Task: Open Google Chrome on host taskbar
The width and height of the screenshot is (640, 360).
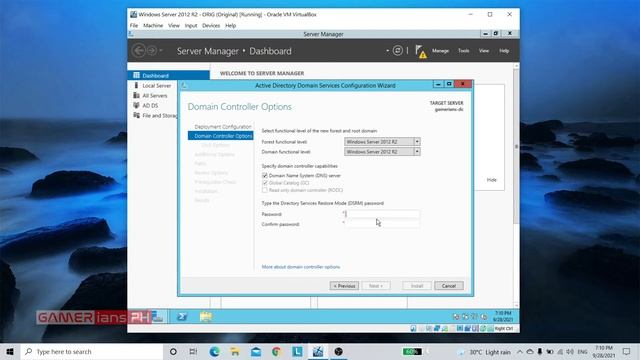Action: point(276,351)
